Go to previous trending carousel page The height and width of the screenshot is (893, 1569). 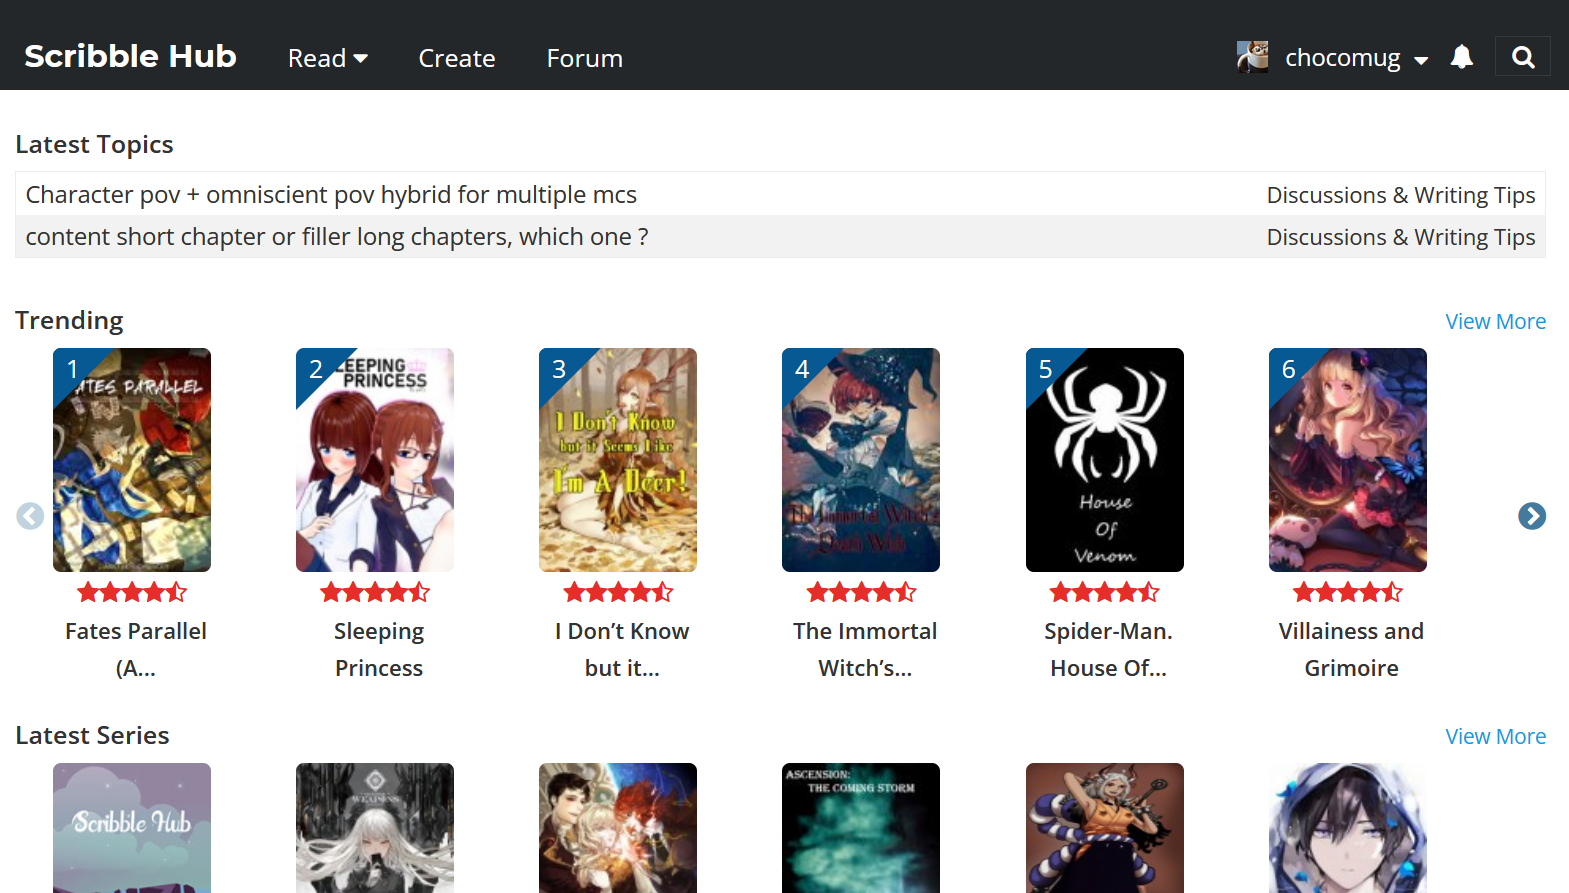(x=30, y=516)
